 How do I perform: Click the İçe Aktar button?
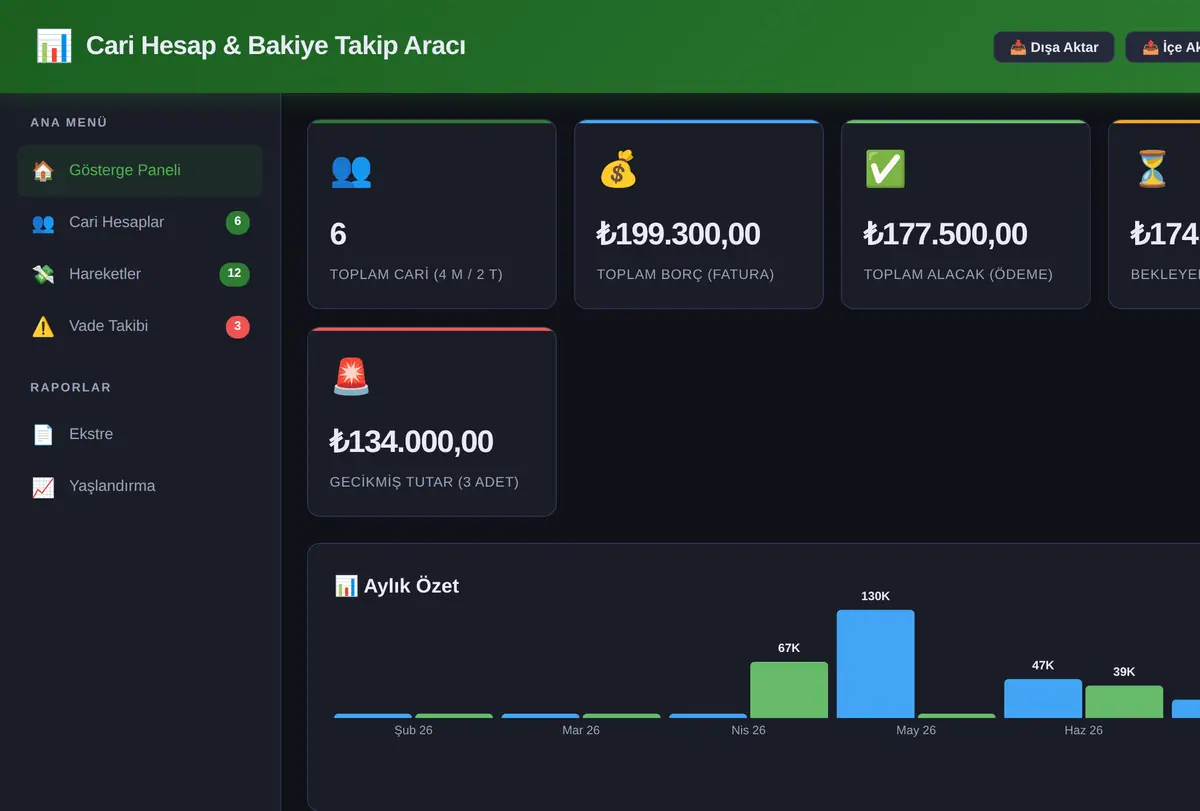(x=1163, y=47)
